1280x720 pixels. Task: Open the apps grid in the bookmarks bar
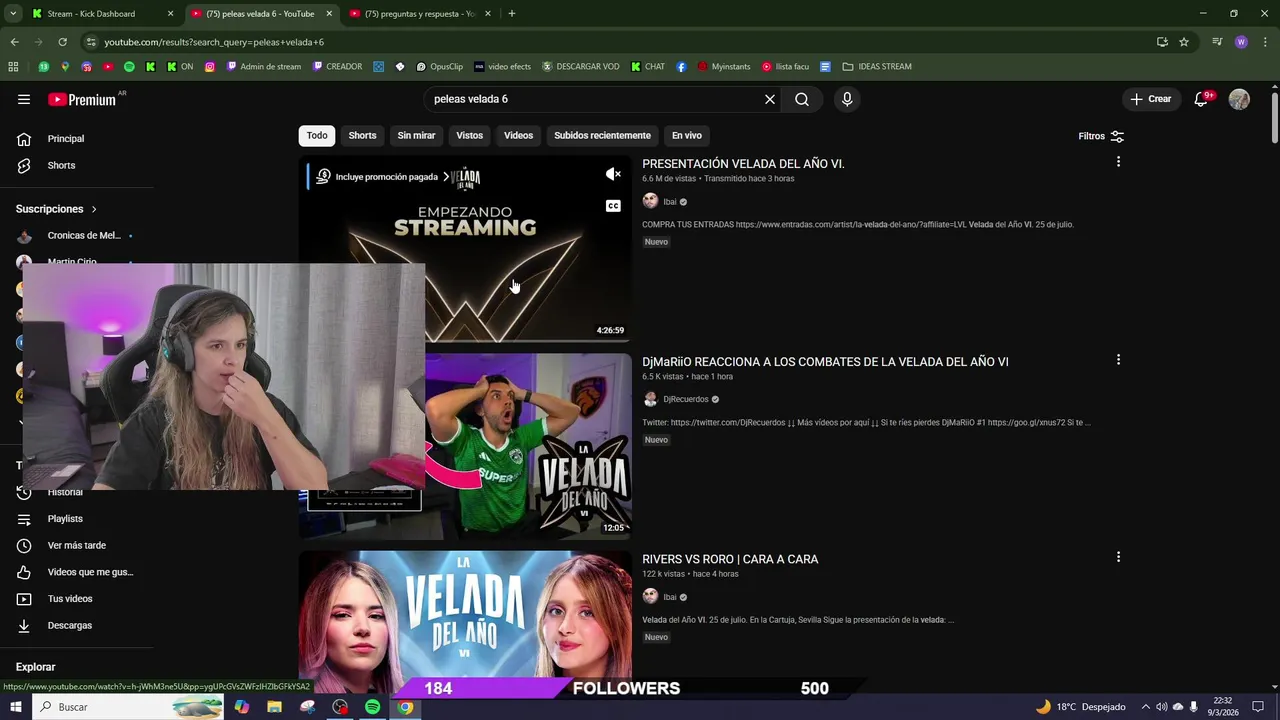13,67
